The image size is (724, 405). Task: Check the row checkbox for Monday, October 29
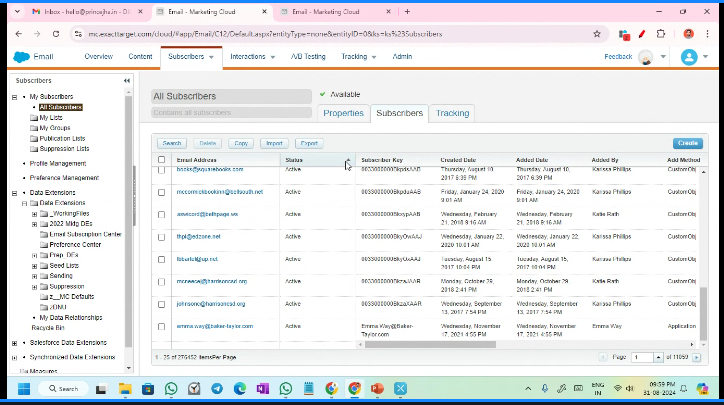pos(161,282)
